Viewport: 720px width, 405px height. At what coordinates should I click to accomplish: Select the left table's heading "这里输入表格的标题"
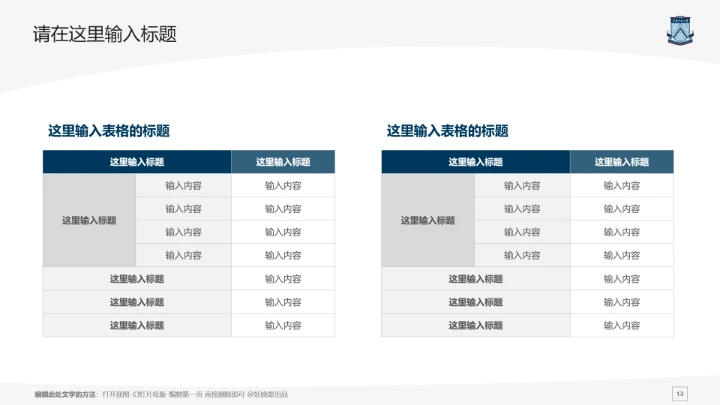tap(109, 131)
